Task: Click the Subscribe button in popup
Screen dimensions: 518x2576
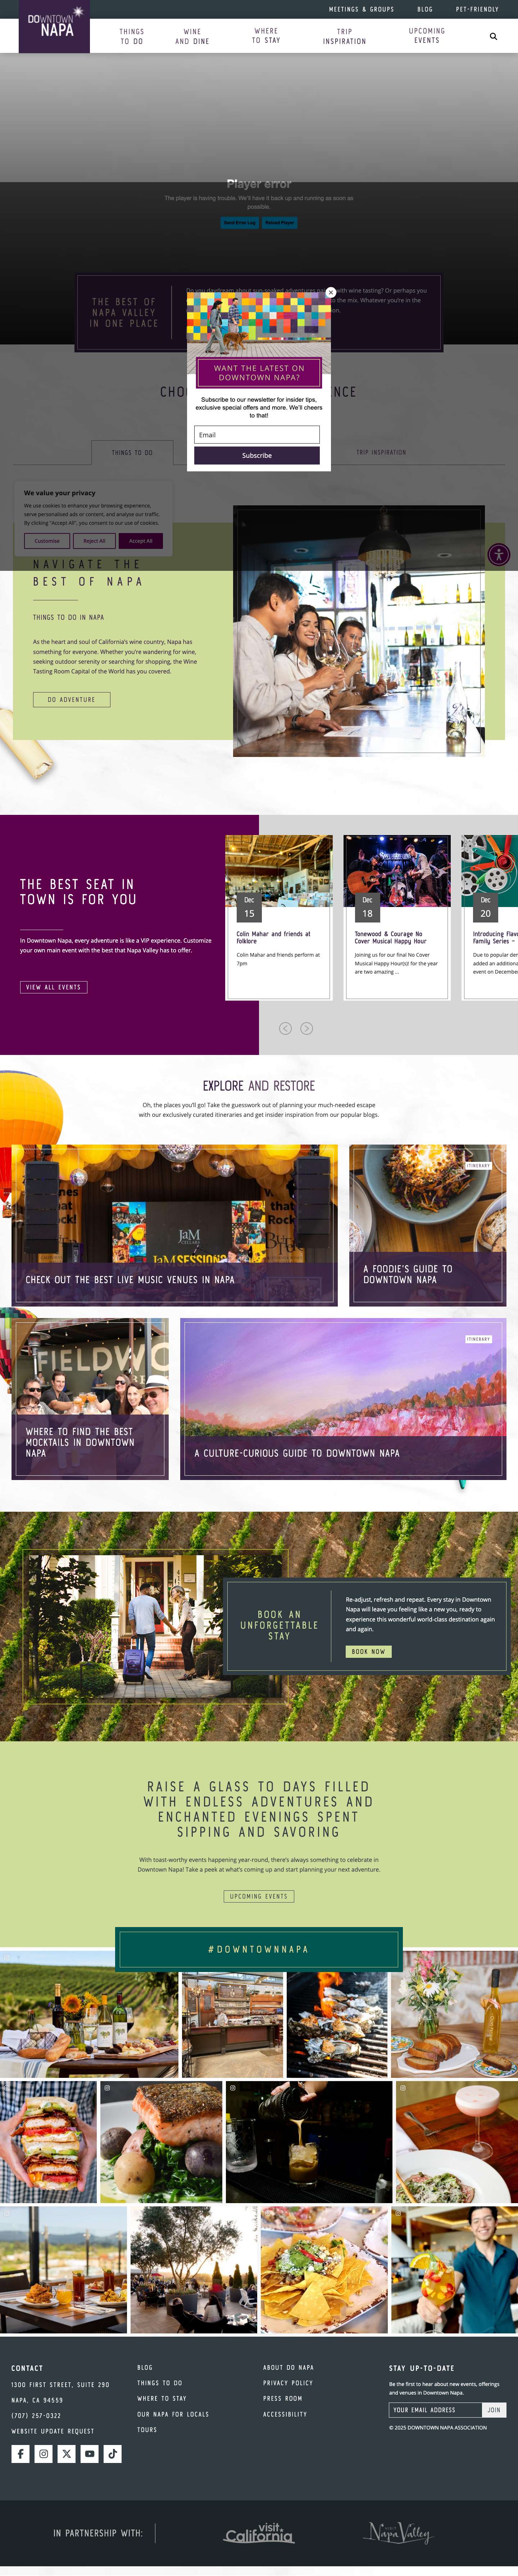Action: click(257, 455)
